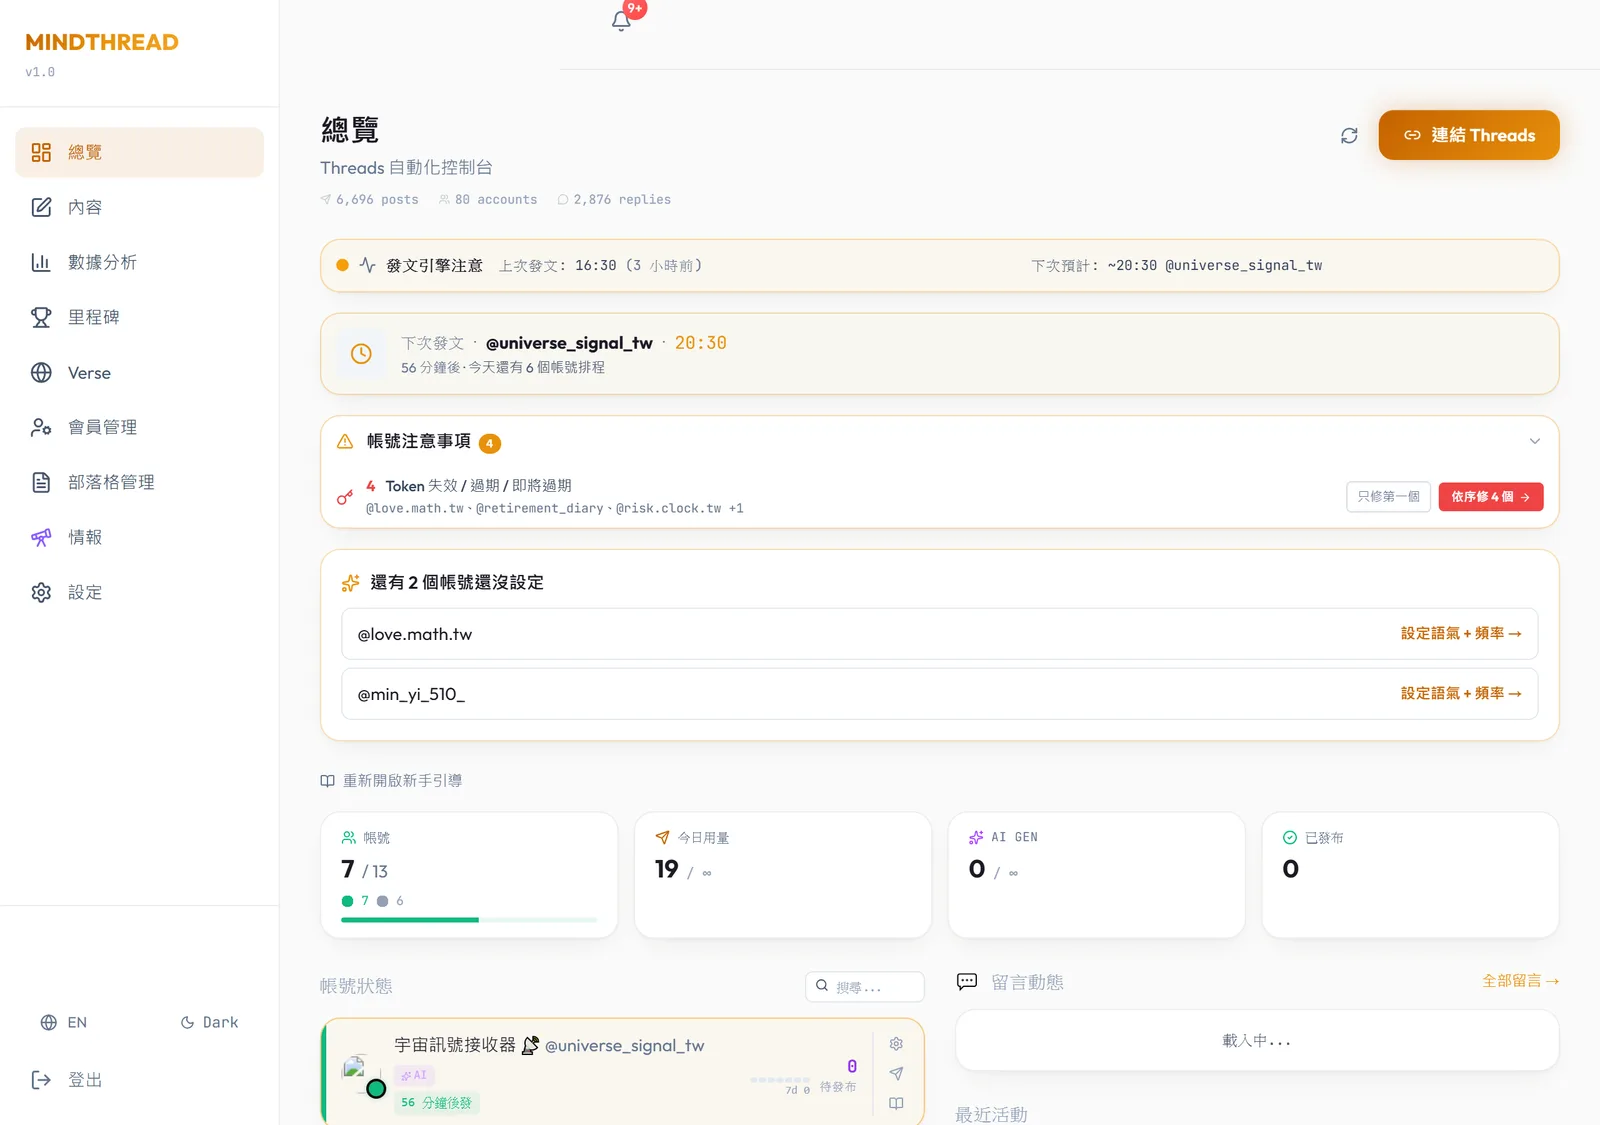Open settings gear on universe_signal_tw card
The height and width of the screenshot is (1125, 1600).
pos(896,1044)
